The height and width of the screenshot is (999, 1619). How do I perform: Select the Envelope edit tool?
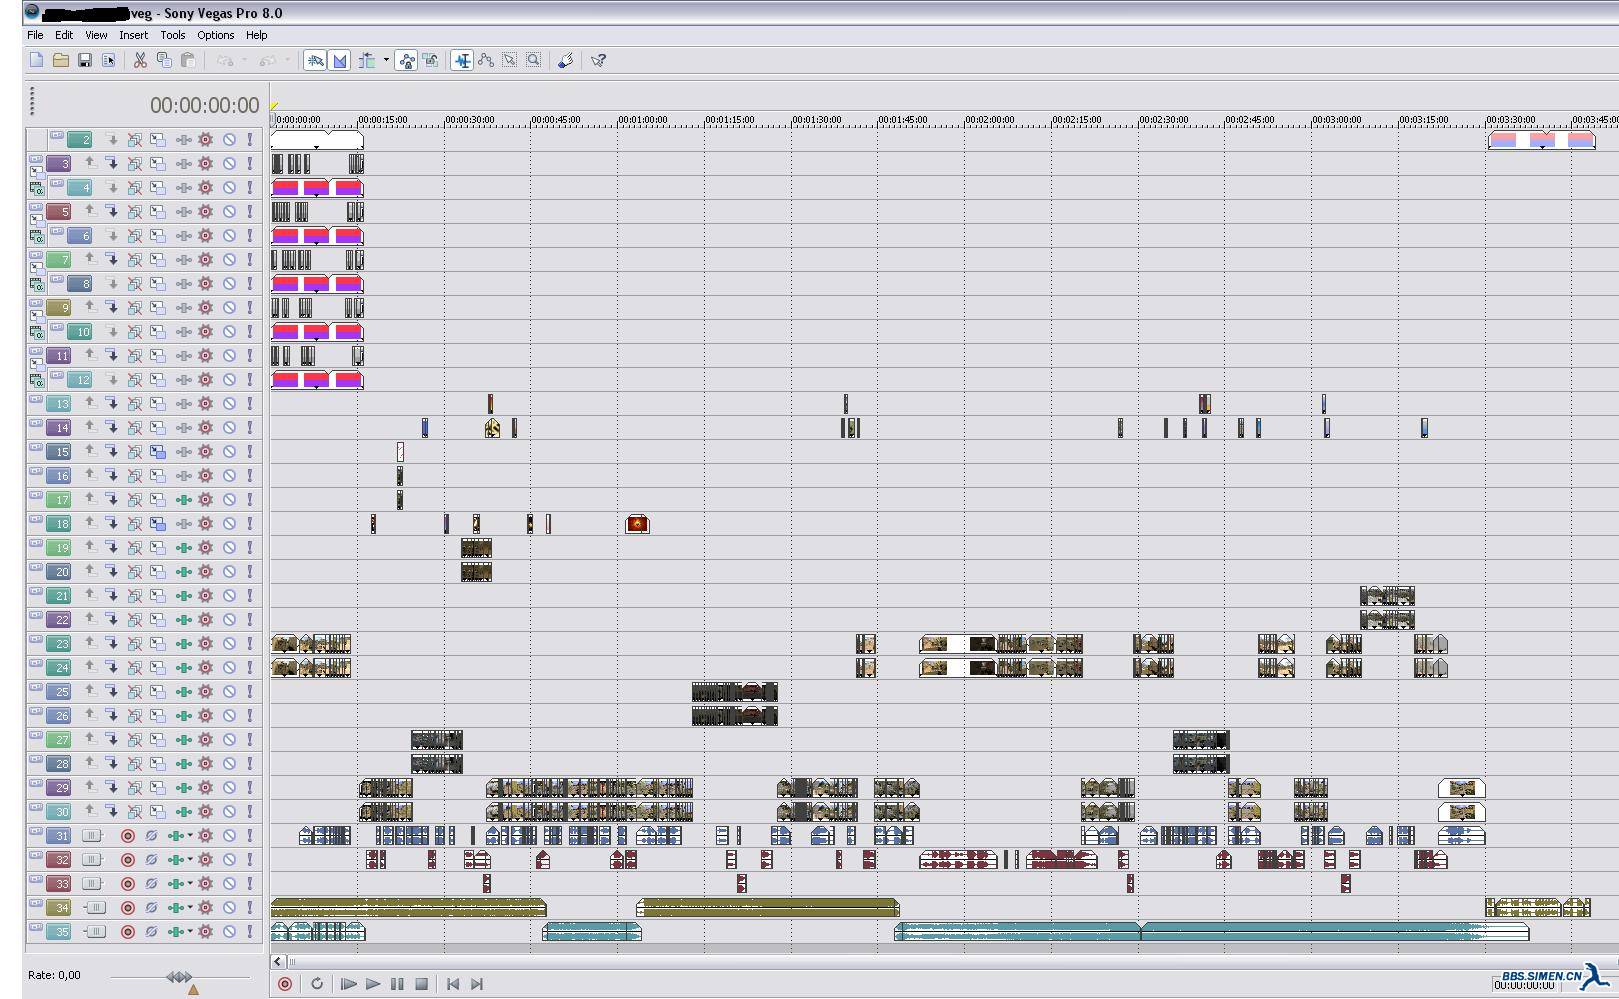(x=486, y=60)
